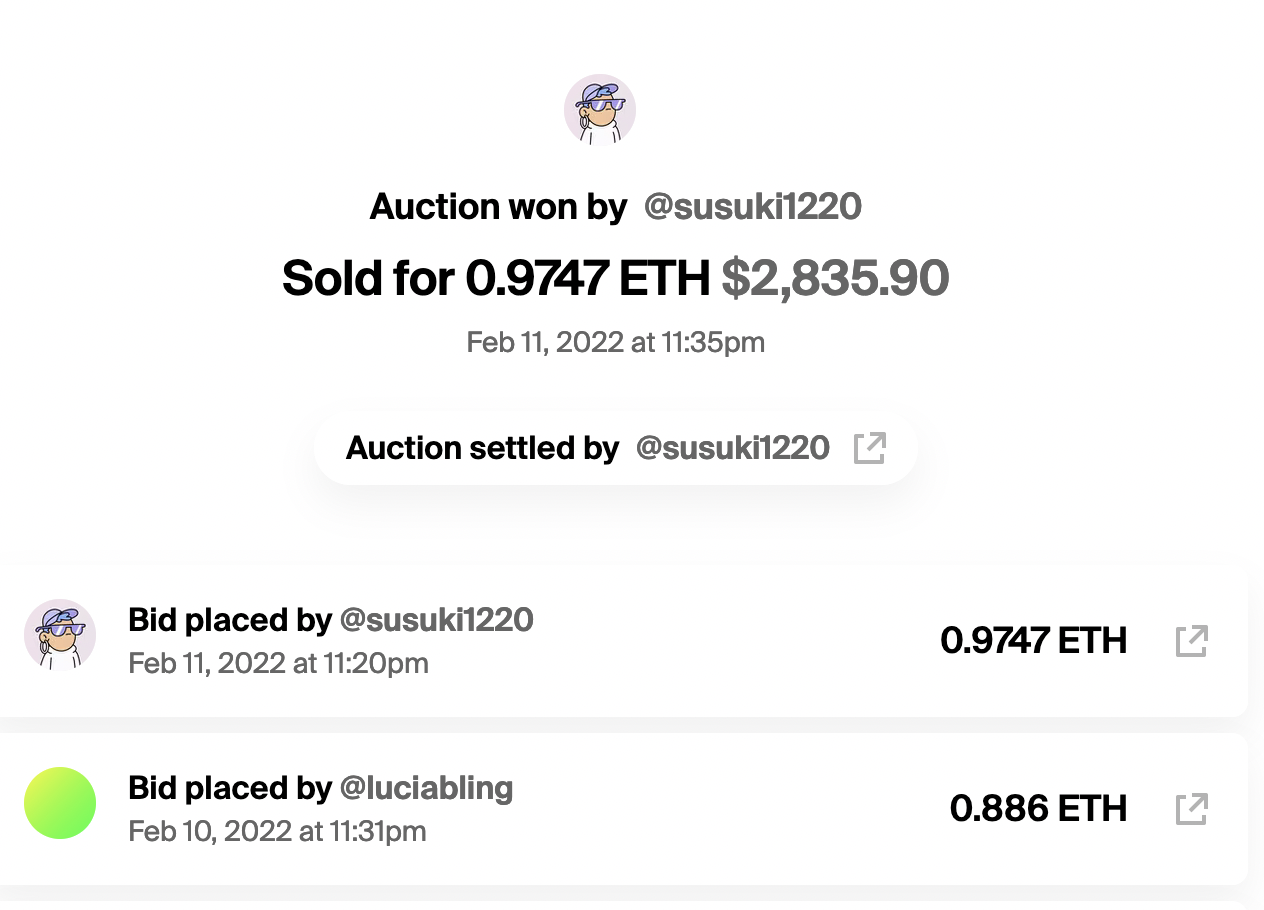Open transaction link icon for 0.9747 ETH bid
1264x910 pixels.
pos(1191,641)
